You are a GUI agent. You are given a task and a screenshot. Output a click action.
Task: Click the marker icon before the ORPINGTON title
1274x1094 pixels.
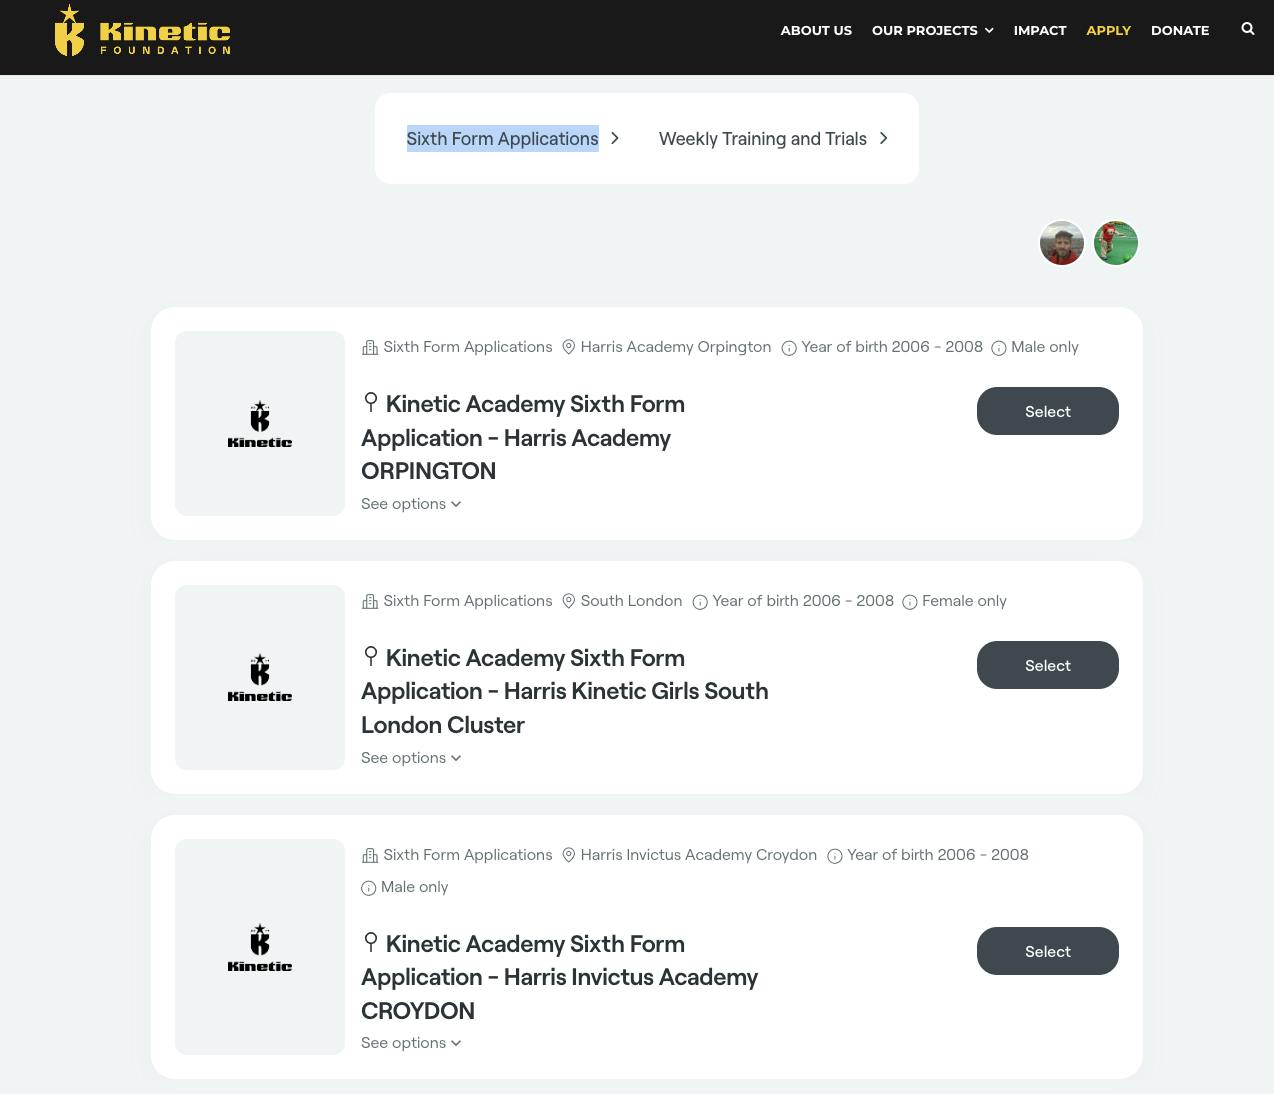(x=371, y=402)
